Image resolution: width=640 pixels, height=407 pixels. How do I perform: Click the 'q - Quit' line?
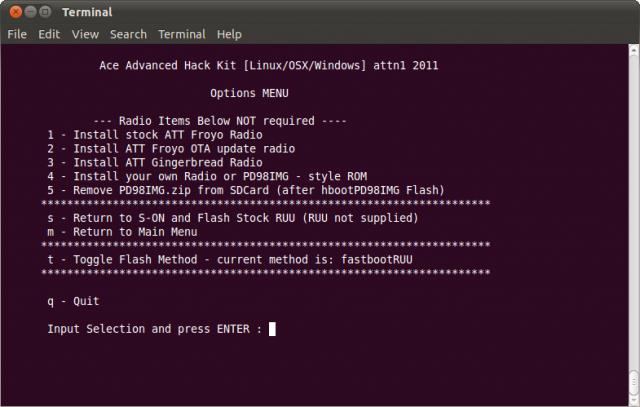(73, 301)
